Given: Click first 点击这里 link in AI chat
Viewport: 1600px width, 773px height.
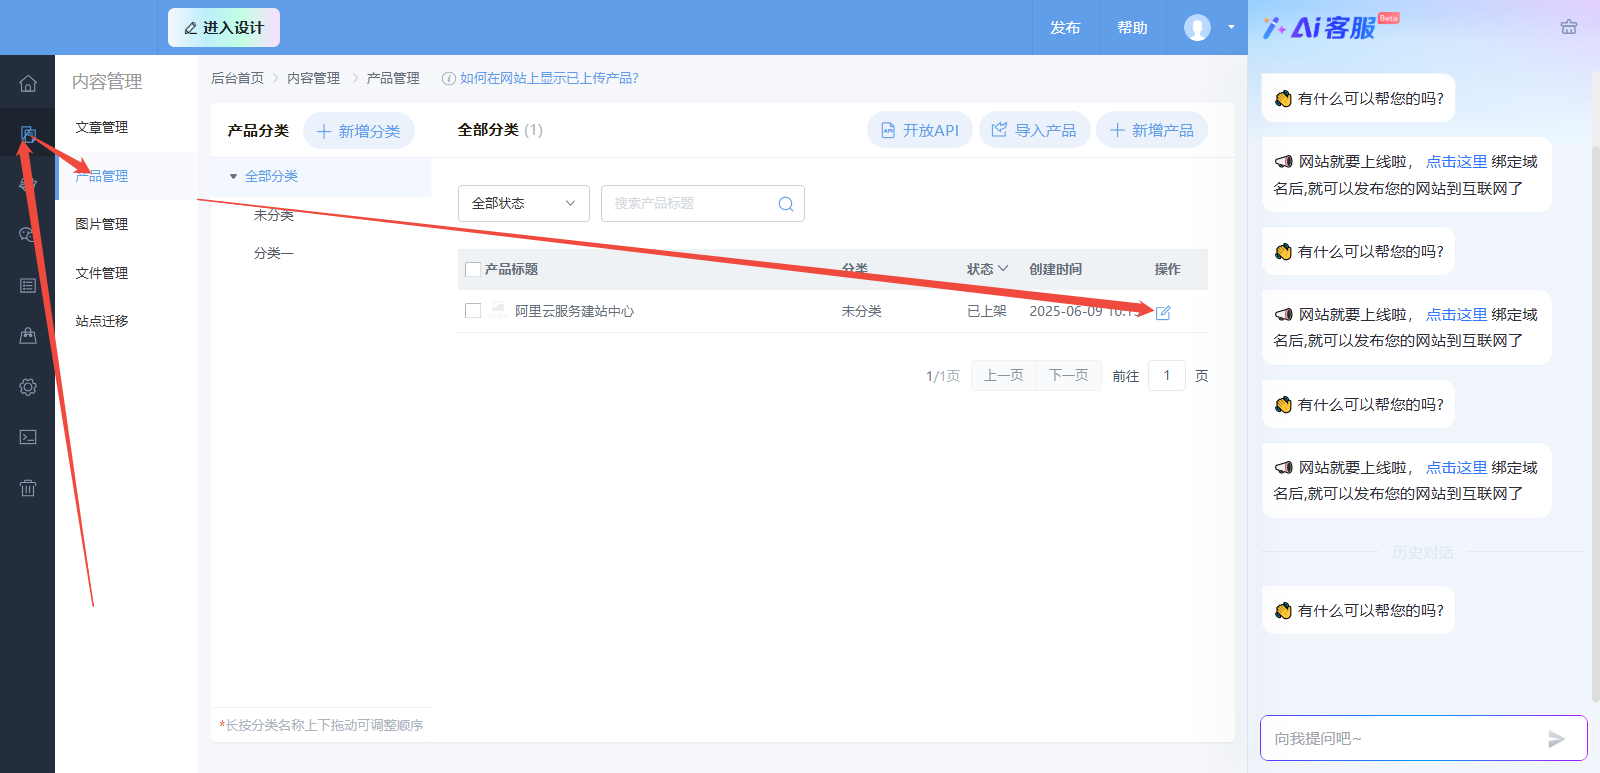Looking at the screenshot, I should click(1456, 161).
